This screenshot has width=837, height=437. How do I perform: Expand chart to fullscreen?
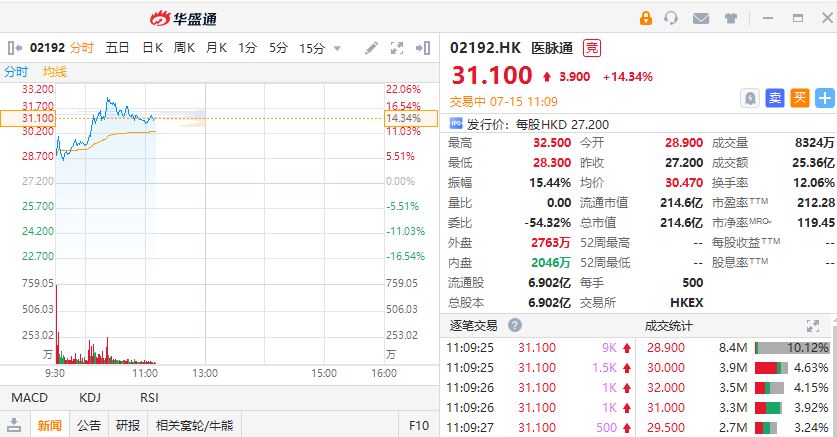397,47
